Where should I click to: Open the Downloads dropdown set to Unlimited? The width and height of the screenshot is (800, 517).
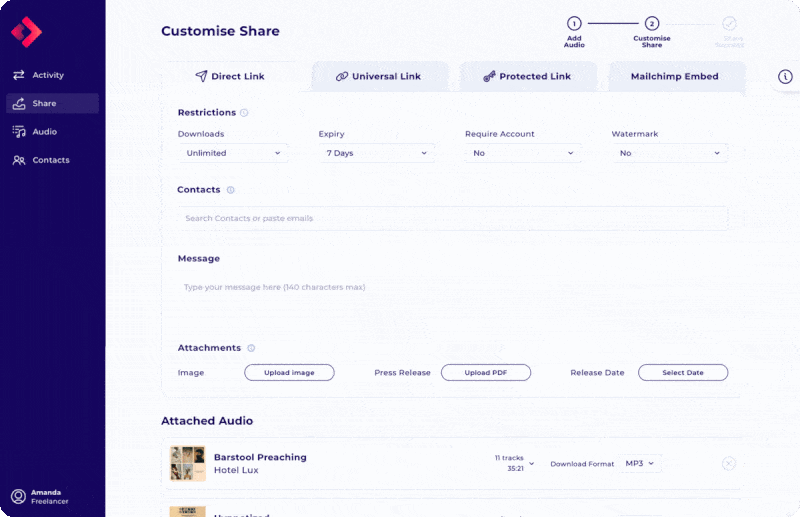click(x=233, y=153)
